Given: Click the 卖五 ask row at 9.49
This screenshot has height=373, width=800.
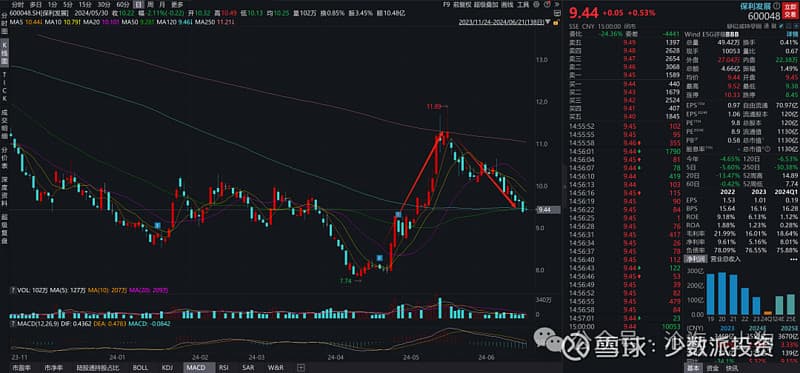Looking at the screenshot, I should (x=624, y=41).
